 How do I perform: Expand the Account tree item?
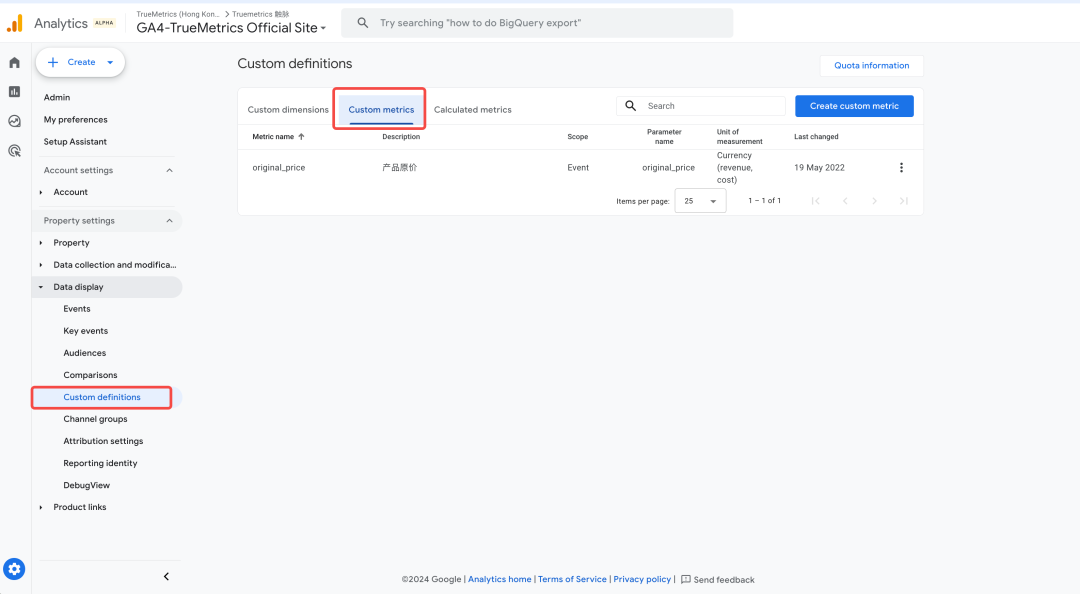click(x=41, y=192)
